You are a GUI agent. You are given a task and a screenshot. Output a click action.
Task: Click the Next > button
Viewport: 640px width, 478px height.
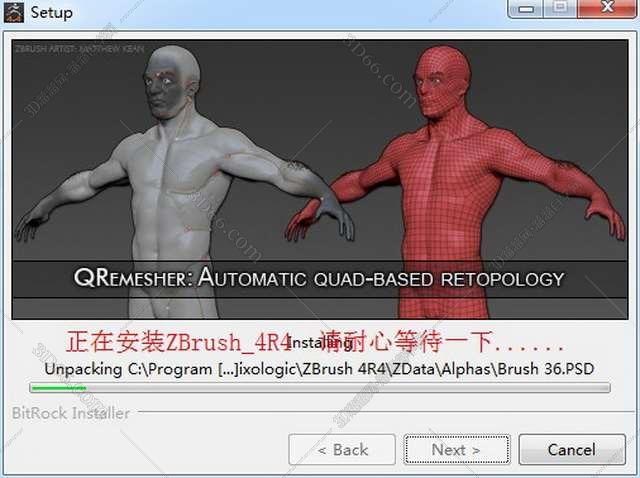click(x=457, y=449)
